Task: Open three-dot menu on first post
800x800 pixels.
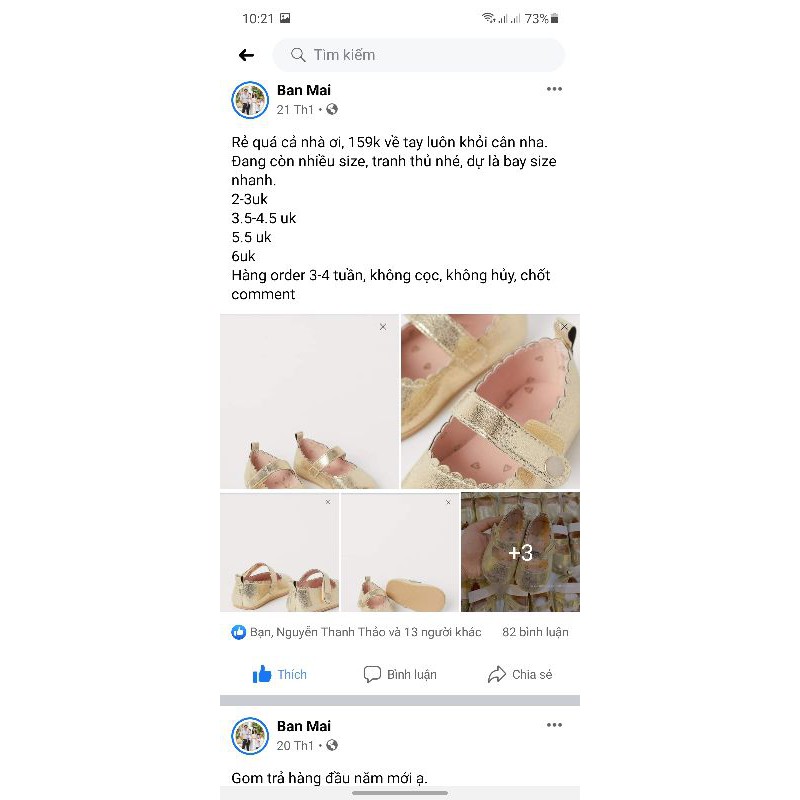Action: coord(554,89)
